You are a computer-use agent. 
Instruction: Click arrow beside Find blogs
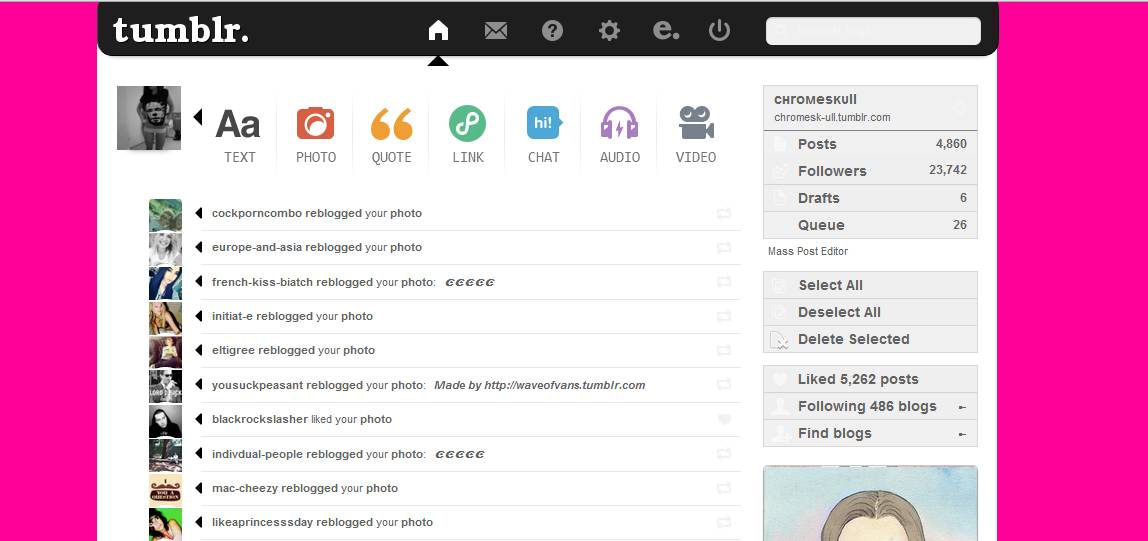(963, 434)
